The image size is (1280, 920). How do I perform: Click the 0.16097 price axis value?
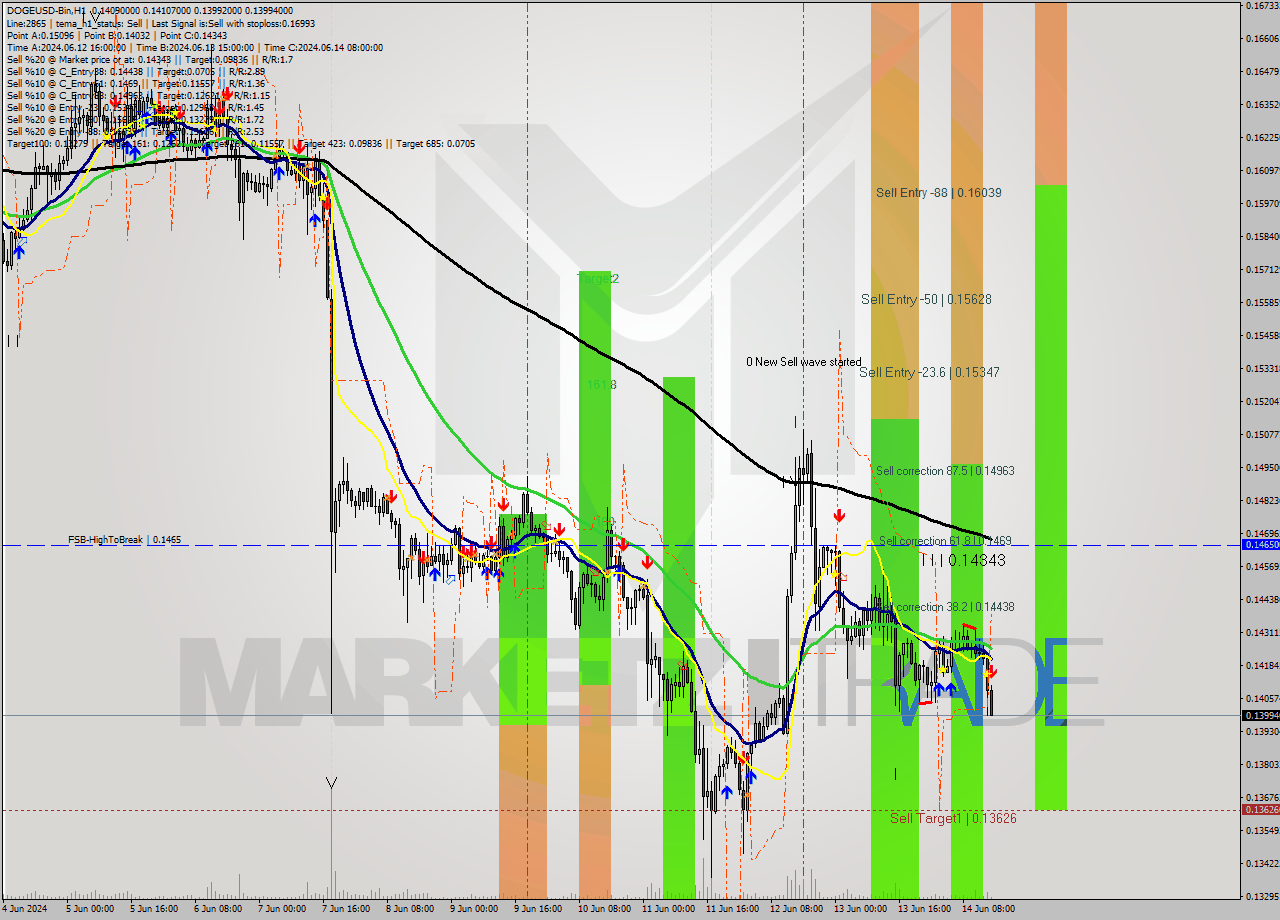(x=1261, y=170)
